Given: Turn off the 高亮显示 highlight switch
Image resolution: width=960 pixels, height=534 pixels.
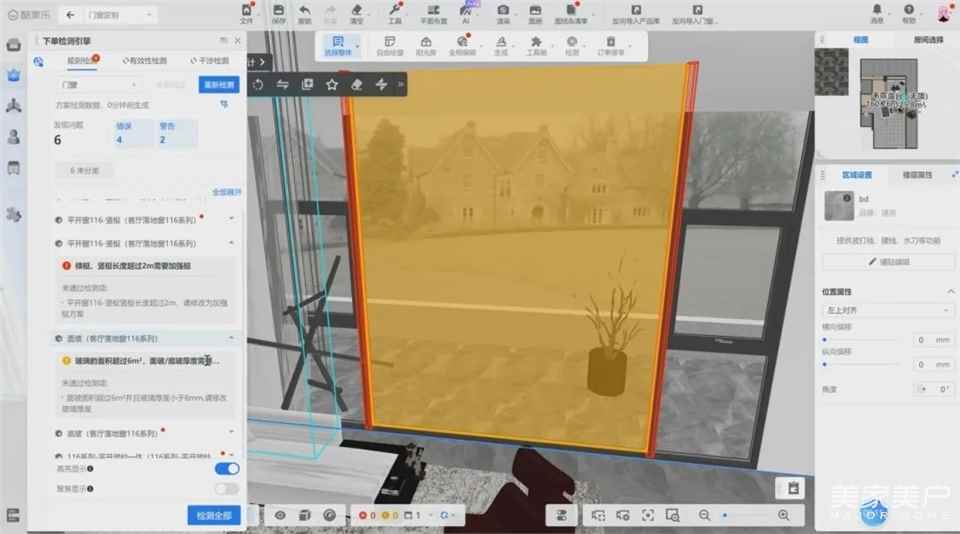Looking at the screenshot, I should tap(227, 468).
